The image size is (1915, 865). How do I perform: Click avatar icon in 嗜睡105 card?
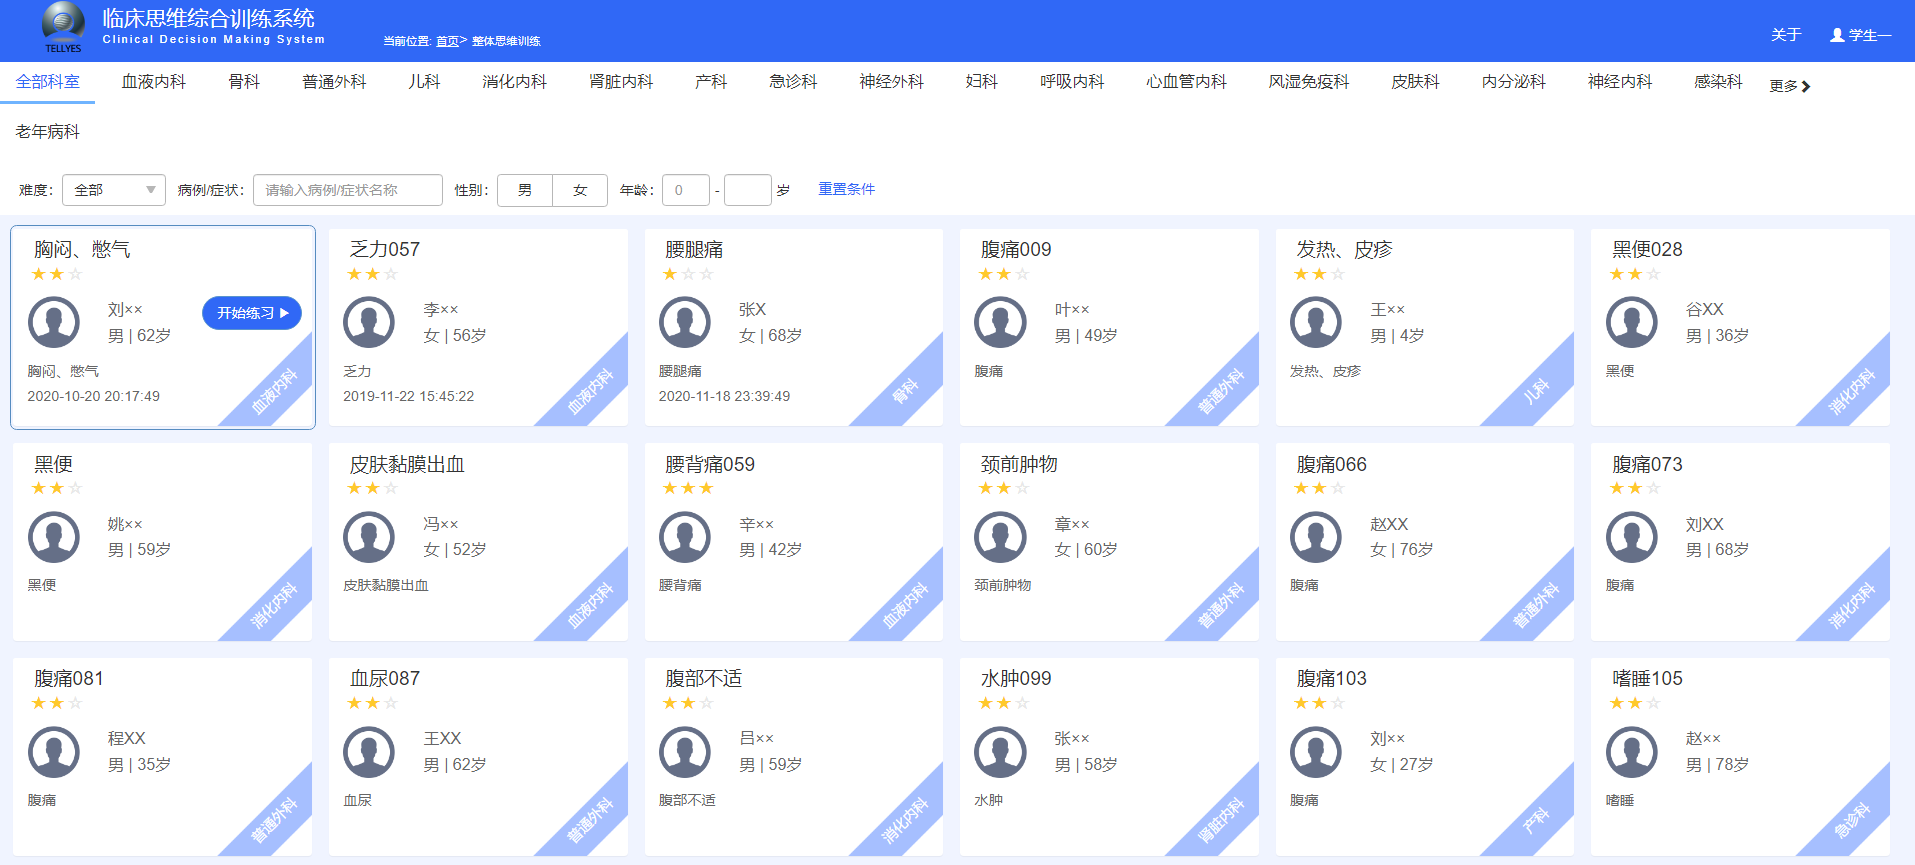(x=1631, y=752)
